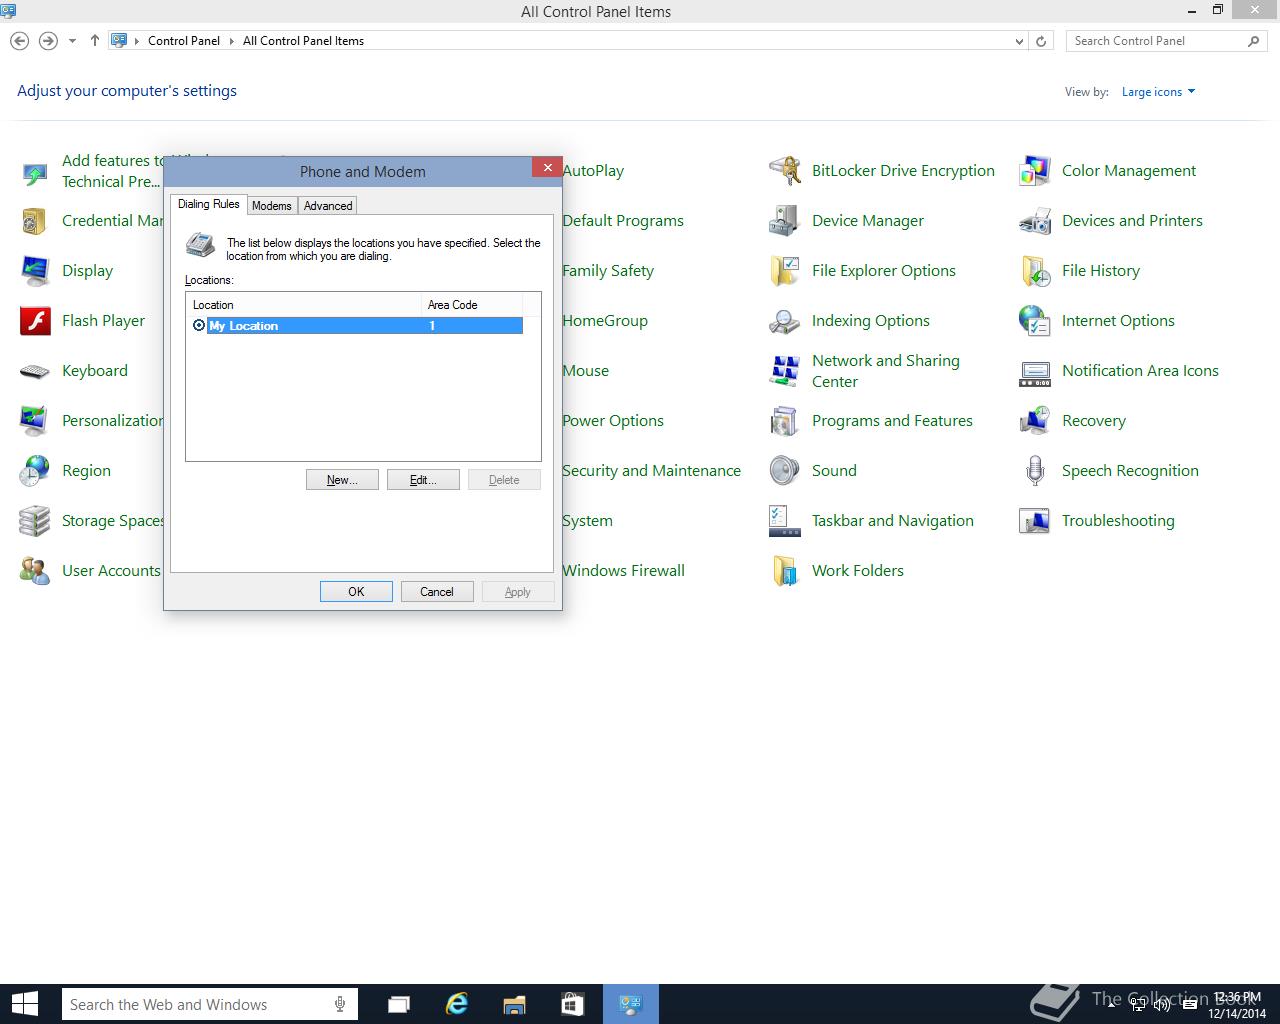Open the Windows Firewall link
The image size is (1280, 1024).
tap(623, 571)
